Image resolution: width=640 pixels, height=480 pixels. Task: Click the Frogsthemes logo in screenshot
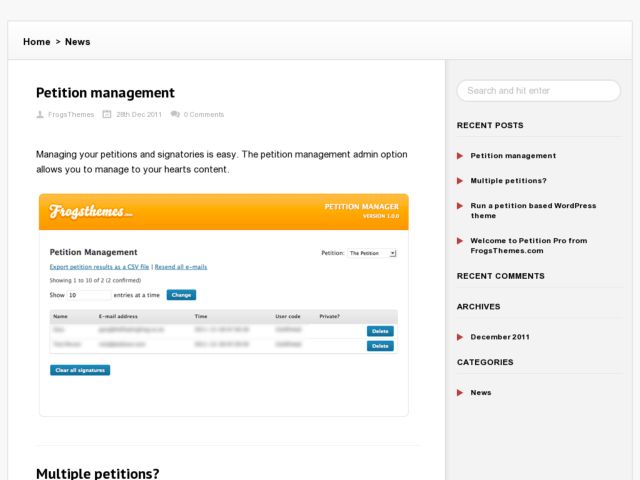[91, 211]
